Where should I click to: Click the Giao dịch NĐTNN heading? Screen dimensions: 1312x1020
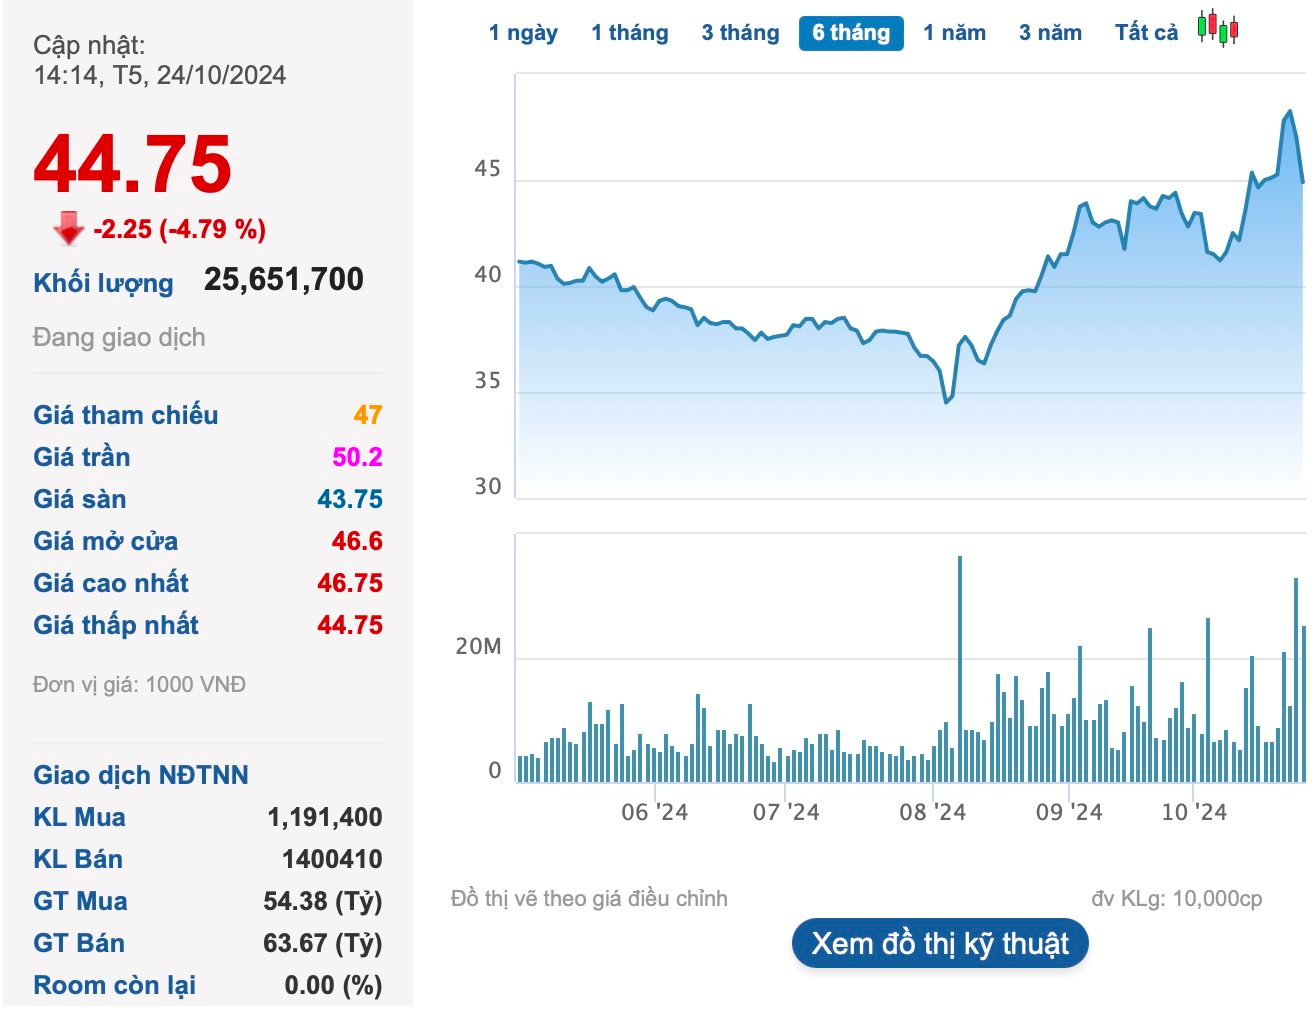[141, 775]
